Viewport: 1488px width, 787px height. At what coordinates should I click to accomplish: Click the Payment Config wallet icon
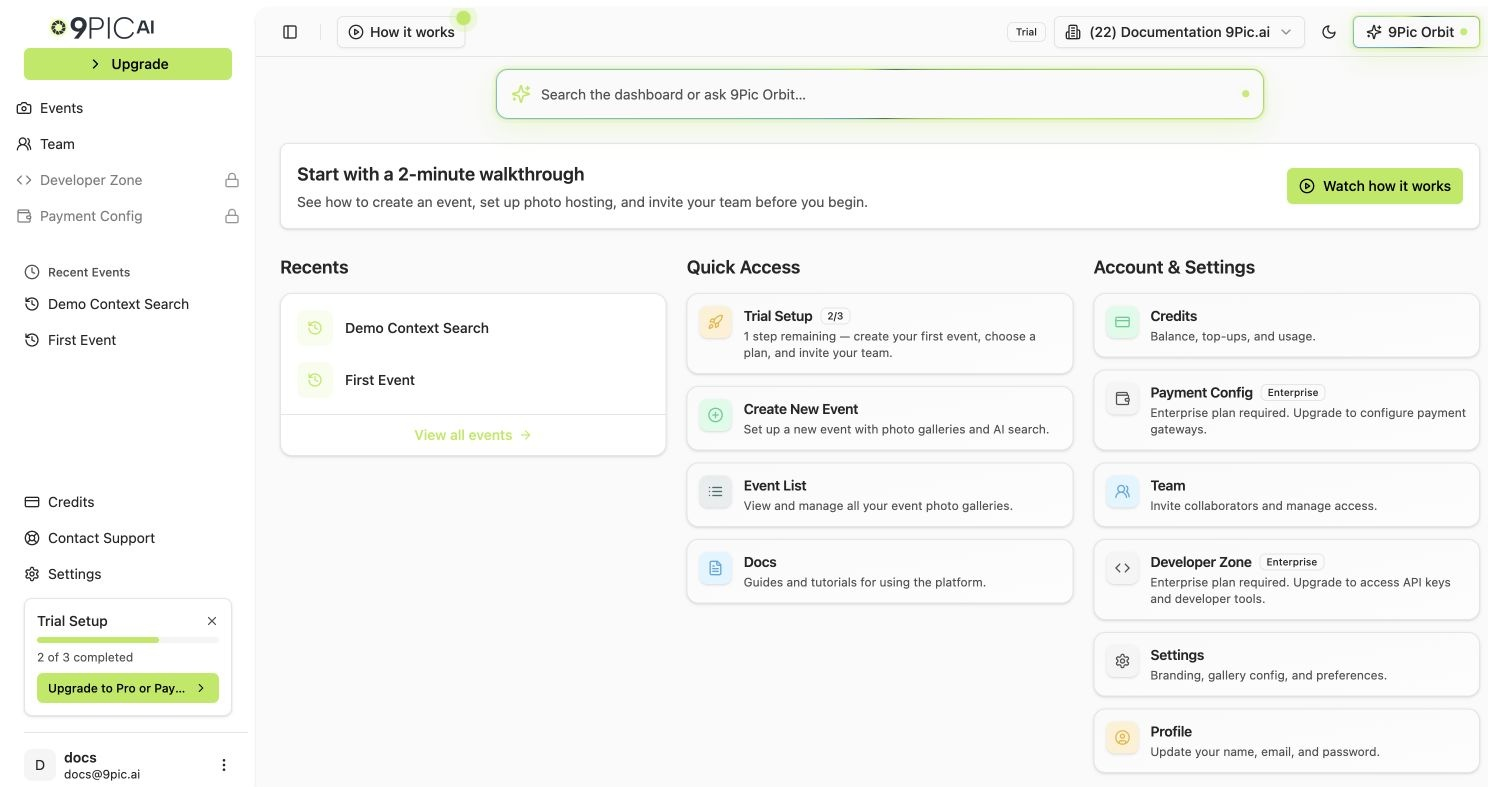coord(1122,399)
